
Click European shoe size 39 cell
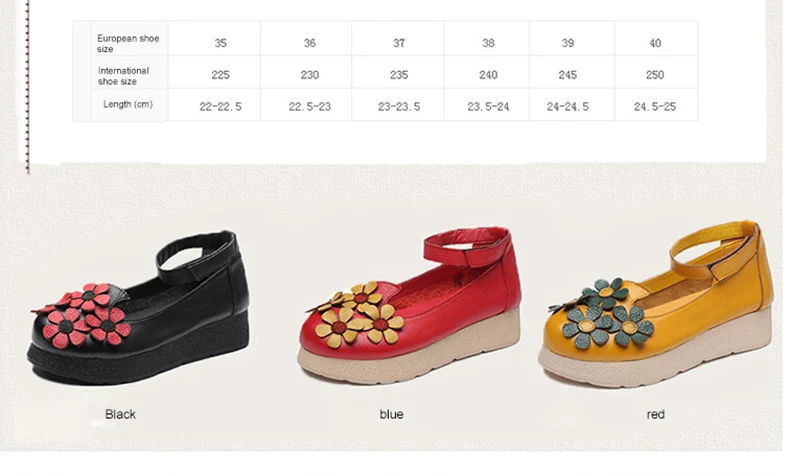pos(572,38)
